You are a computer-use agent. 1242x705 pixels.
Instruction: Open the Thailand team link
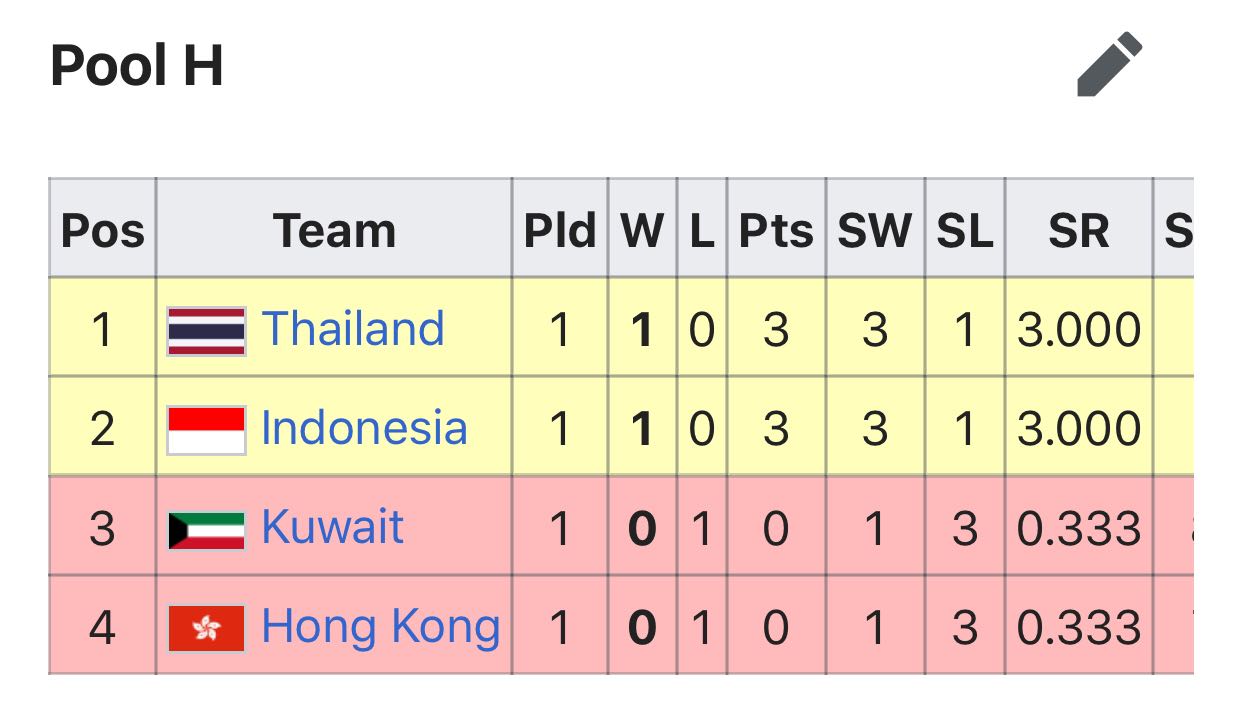tap(353, 329)
